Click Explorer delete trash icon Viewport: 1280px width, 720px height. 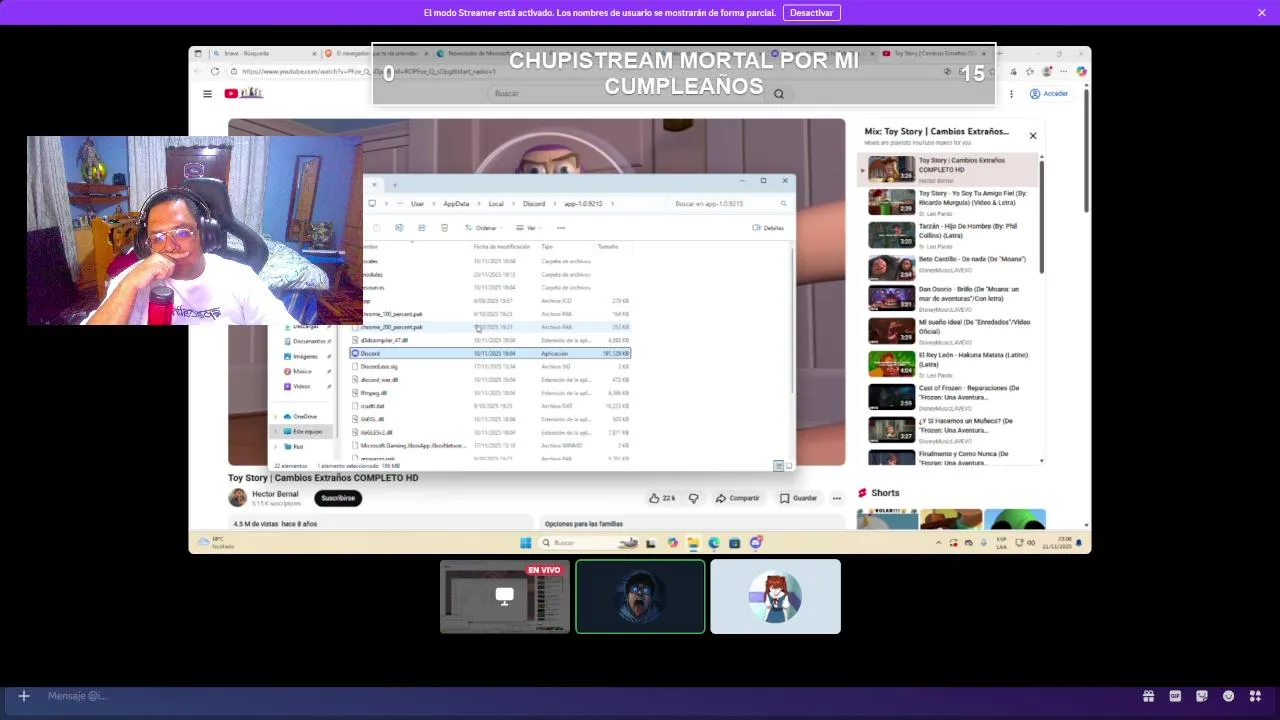click(x=444, y=228)
